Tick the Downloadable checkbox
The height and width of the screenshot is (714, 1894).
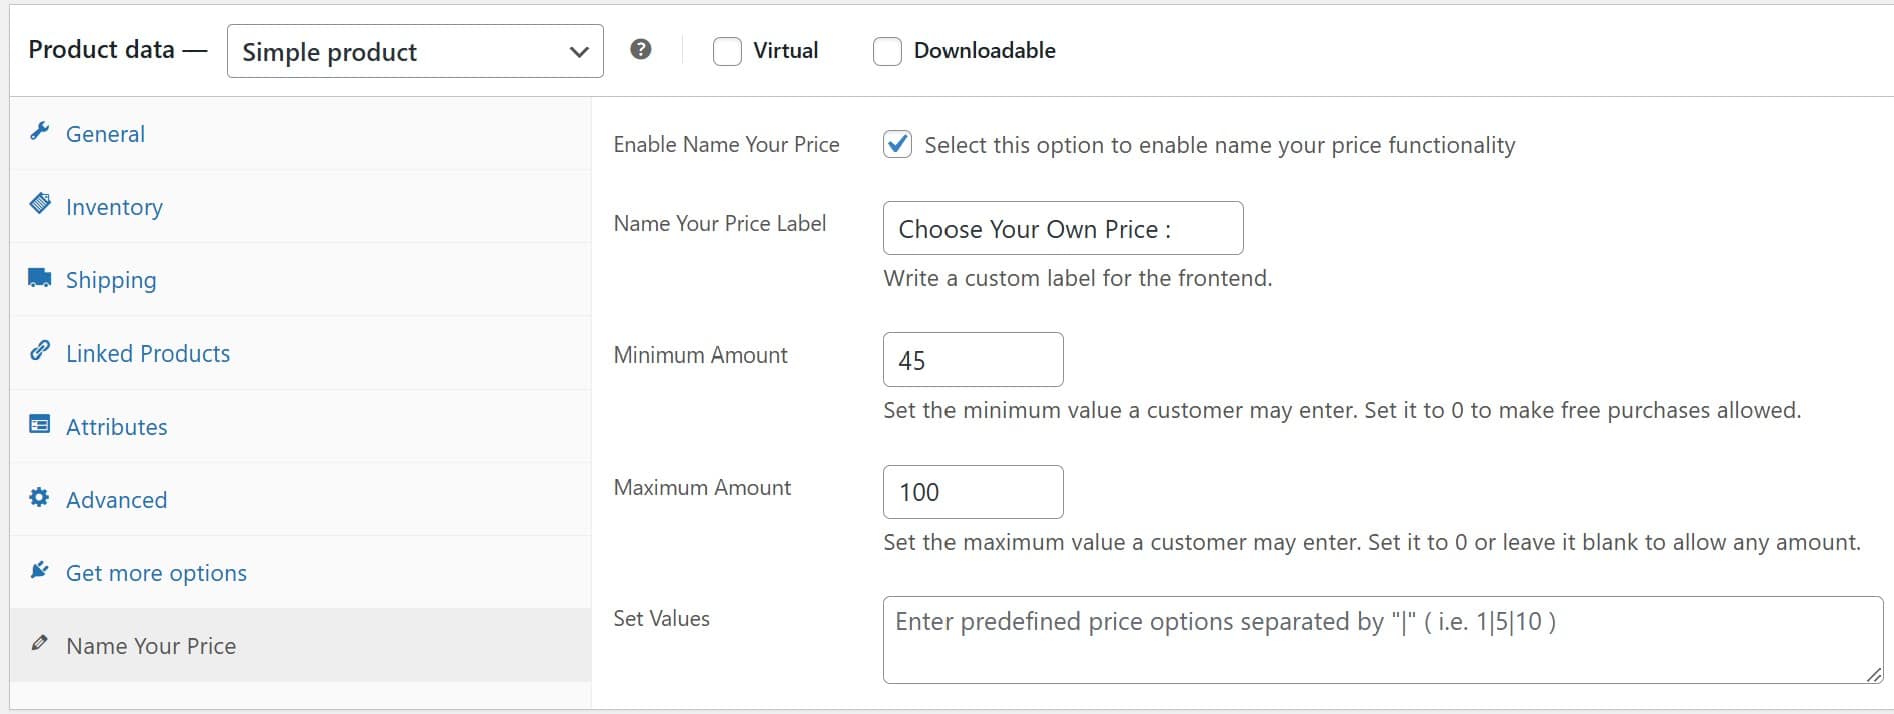click(887, 51)
